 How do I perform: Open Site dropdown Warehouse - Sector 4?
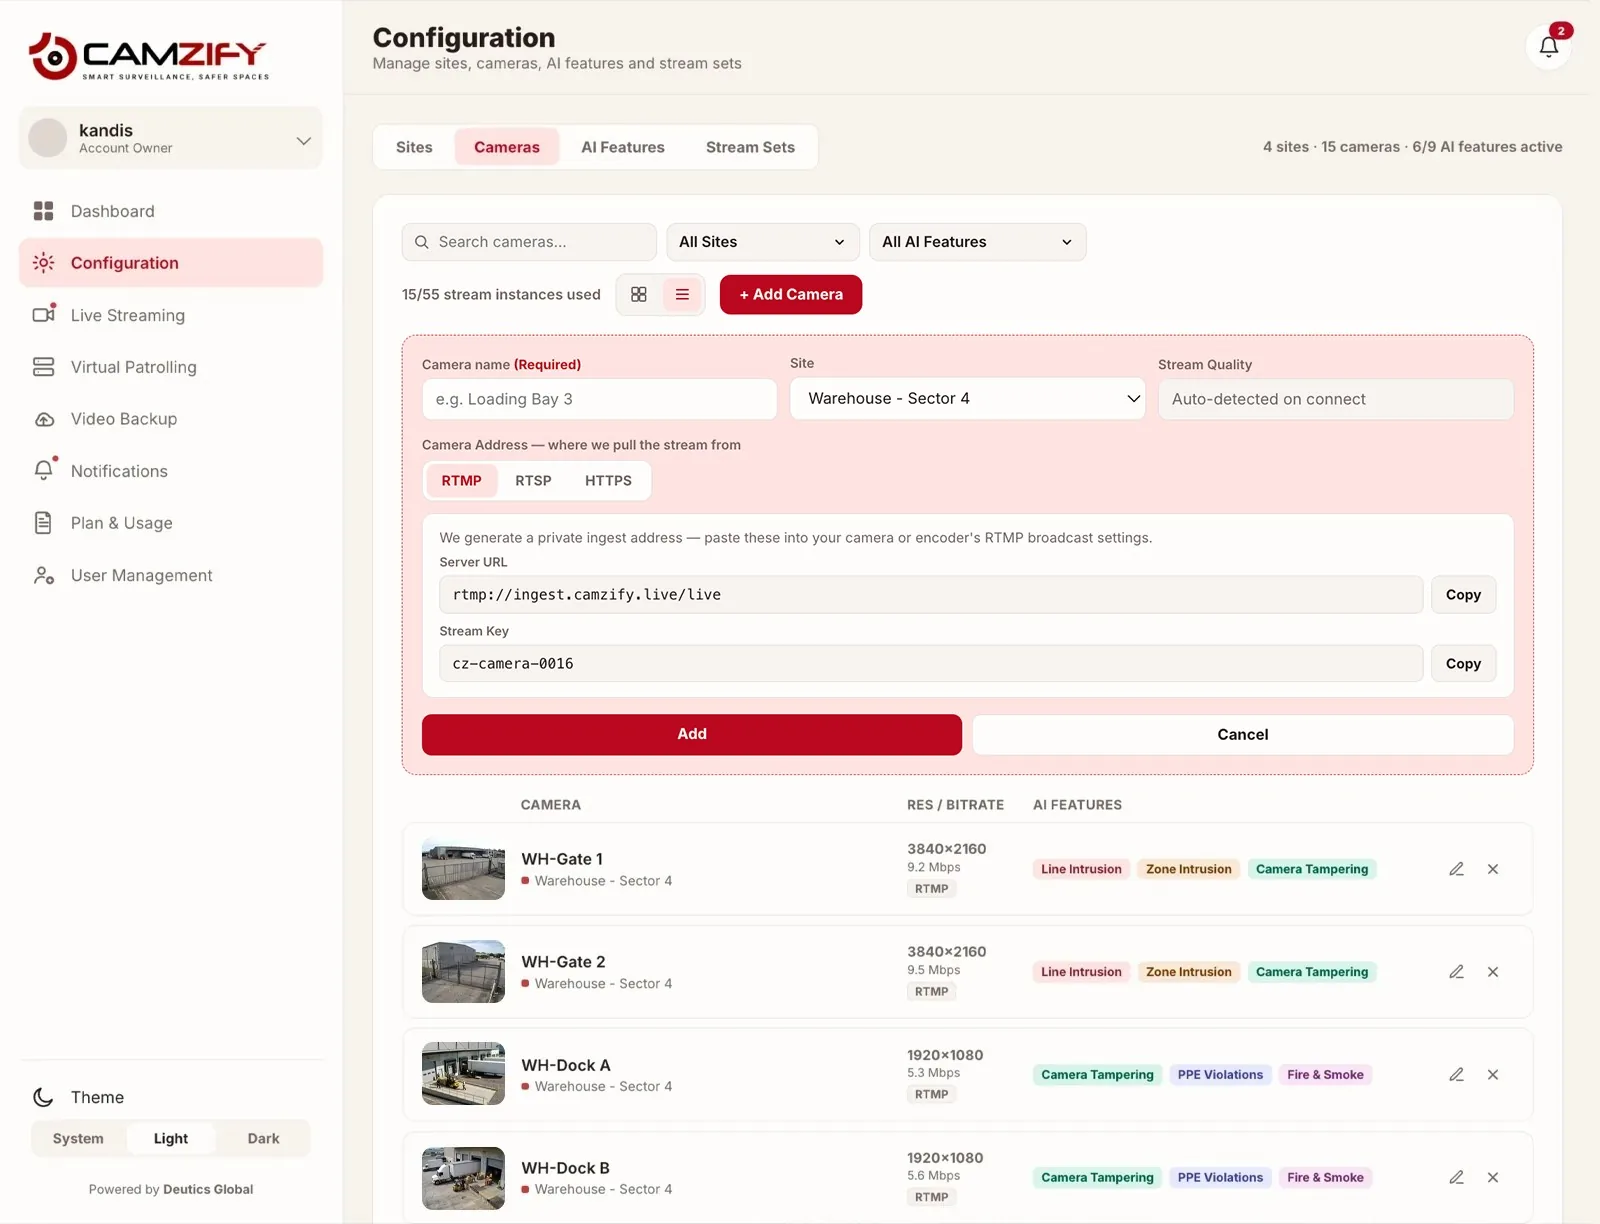[967, 398]
